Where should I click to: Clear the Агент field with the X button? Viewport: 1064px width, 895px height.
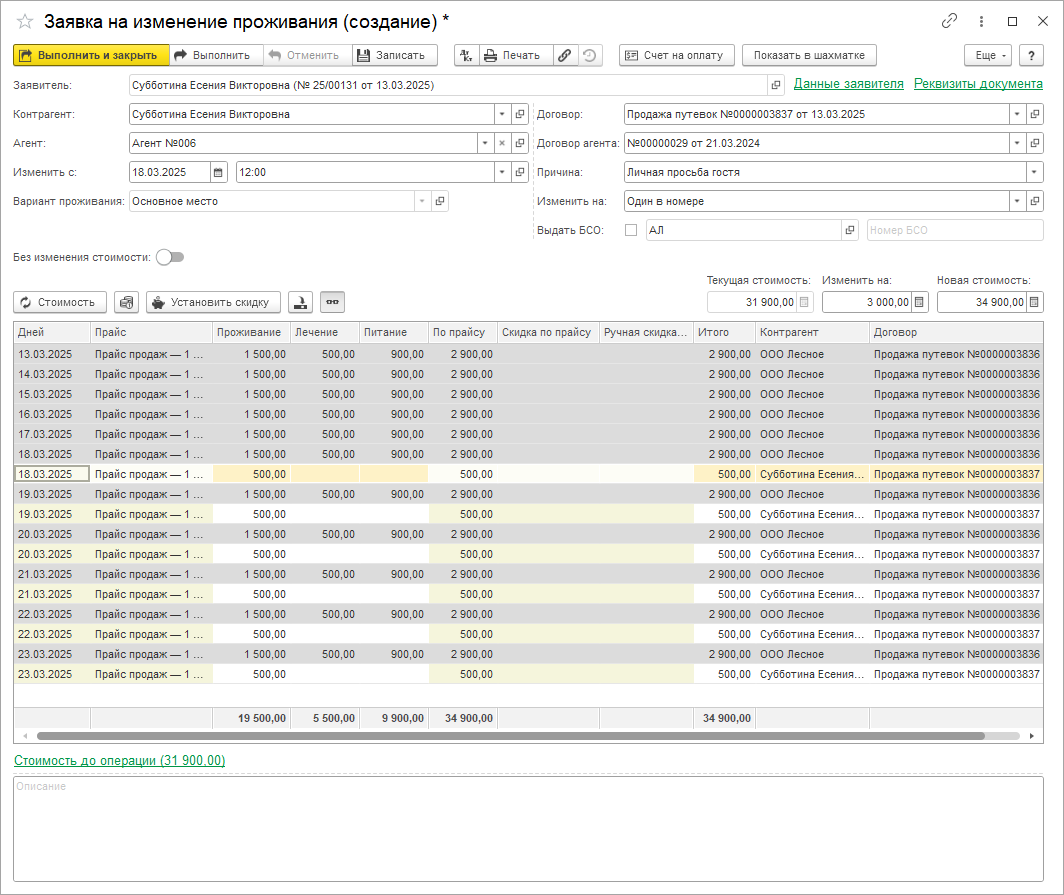[502, 143]
